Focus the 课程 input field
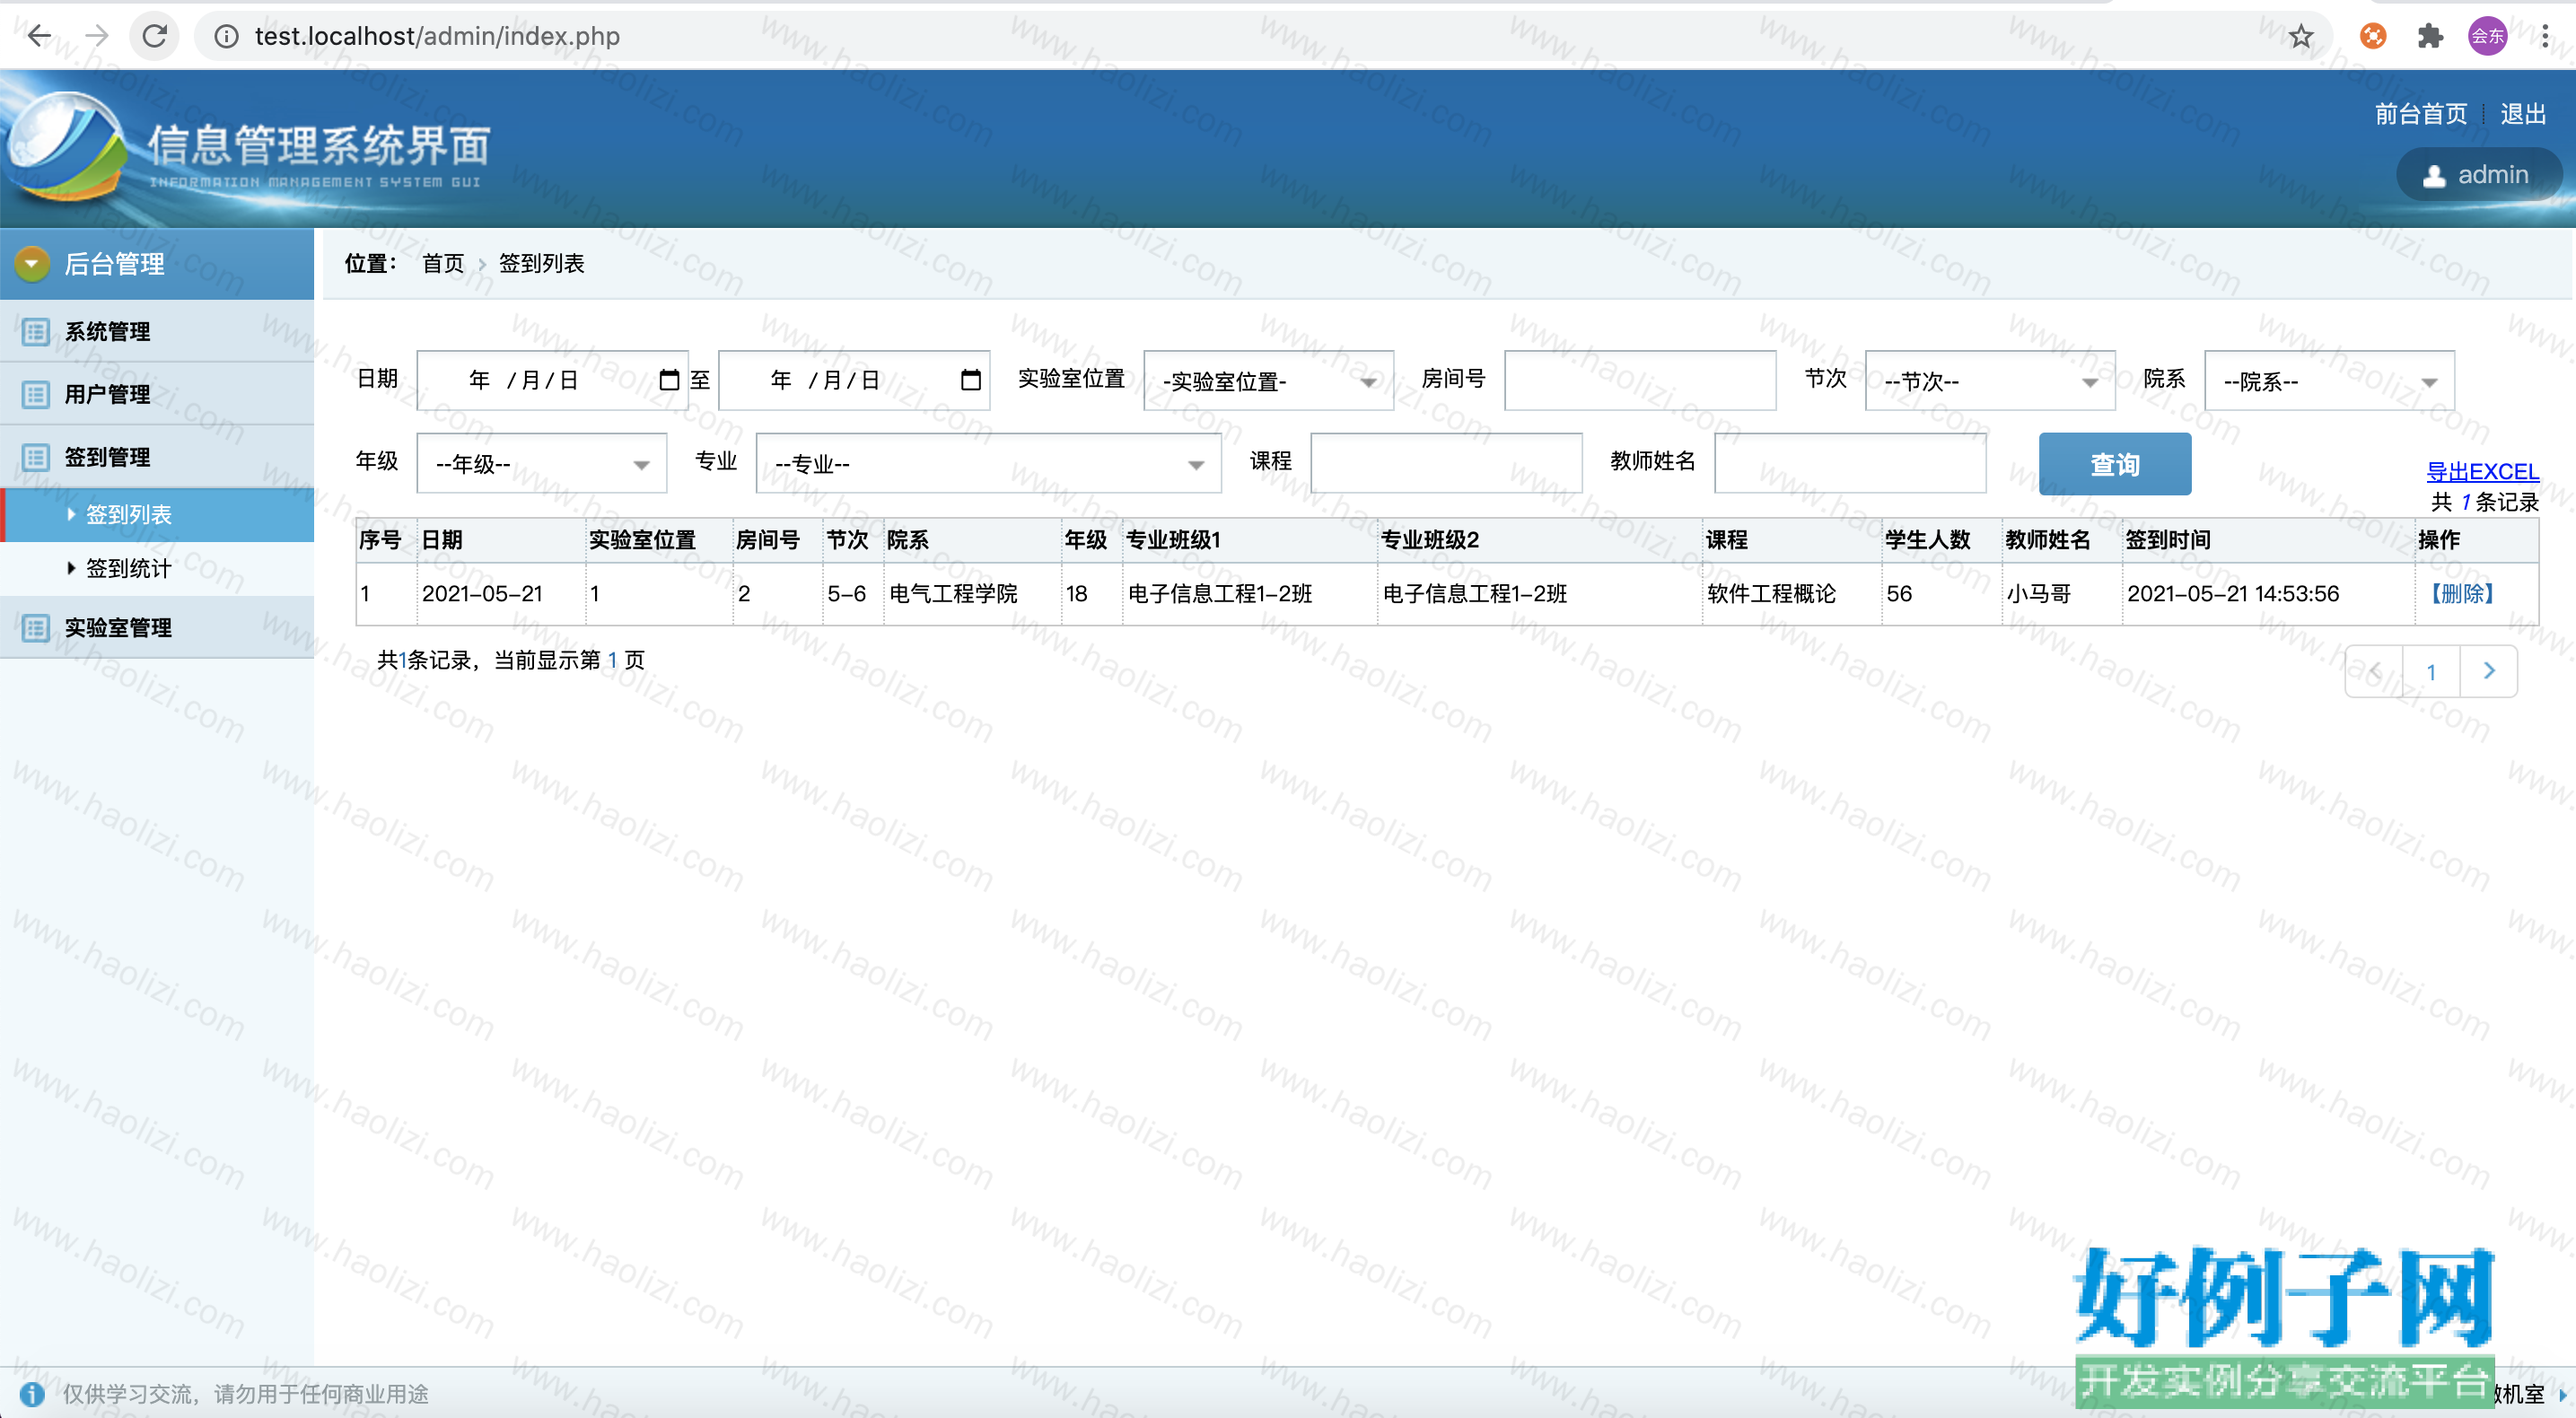 (1446, 463)
